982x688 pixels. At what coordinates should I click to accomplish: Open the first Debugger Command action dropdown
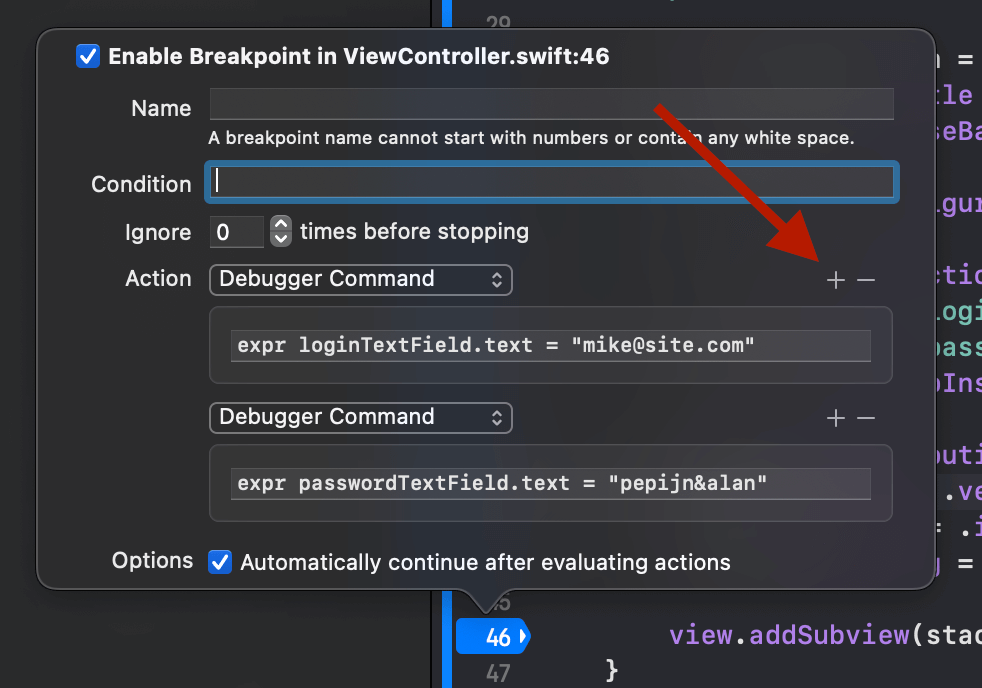361,279
